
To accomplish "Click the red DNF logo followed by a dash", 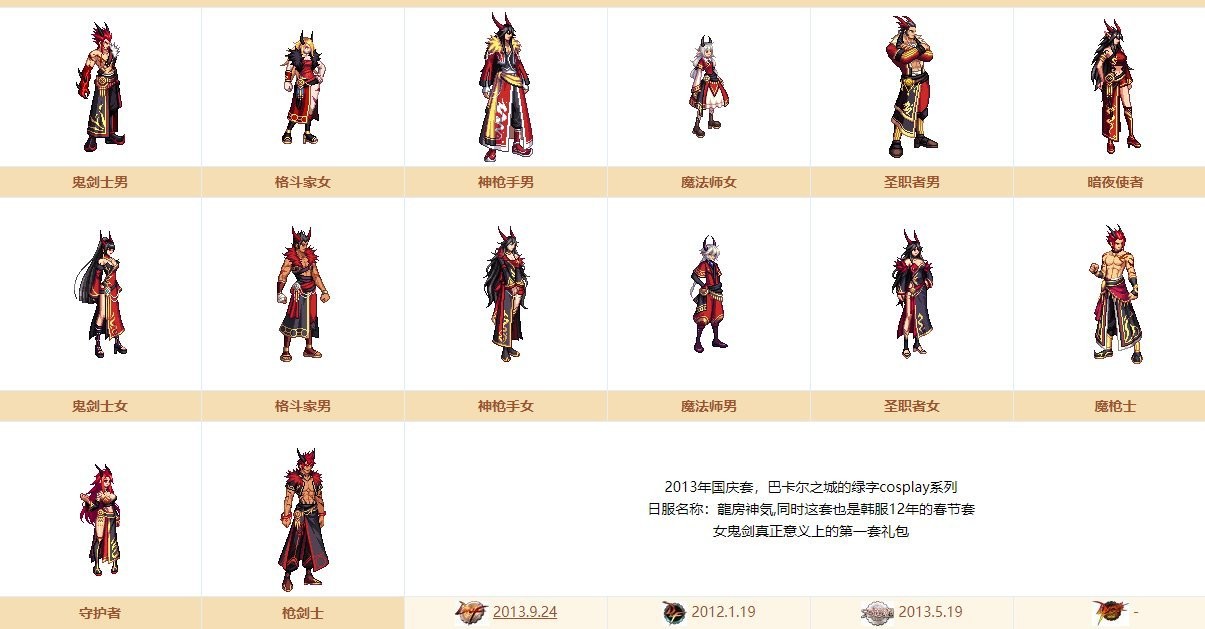I will 1112,612.
